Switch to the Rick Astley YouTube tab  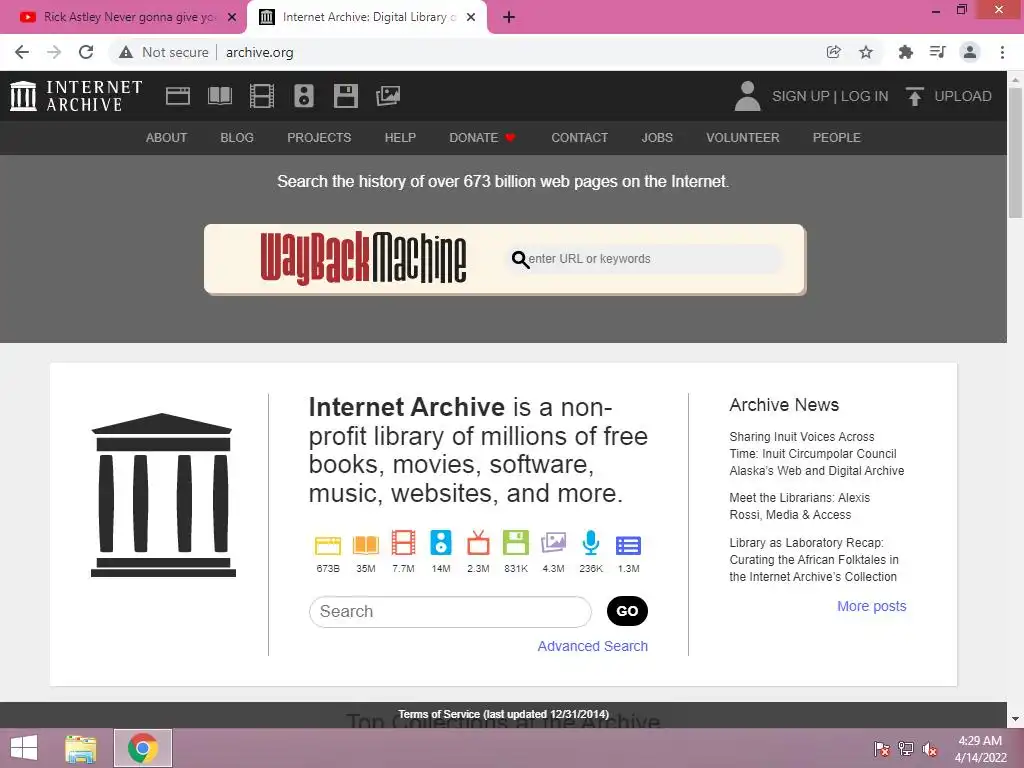(x=123, y=17)
